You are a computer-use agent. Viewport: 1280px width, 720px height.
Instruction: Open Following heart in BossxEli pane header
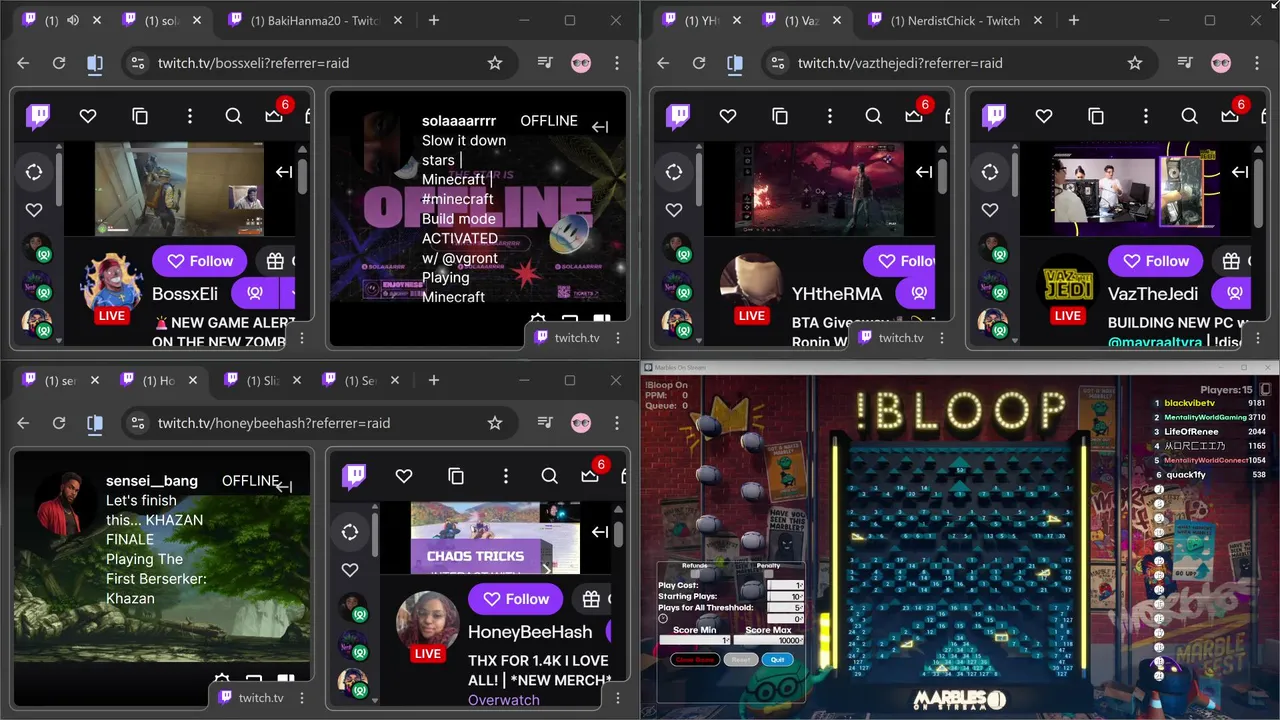pyautogui.click(x=88, y=117)
